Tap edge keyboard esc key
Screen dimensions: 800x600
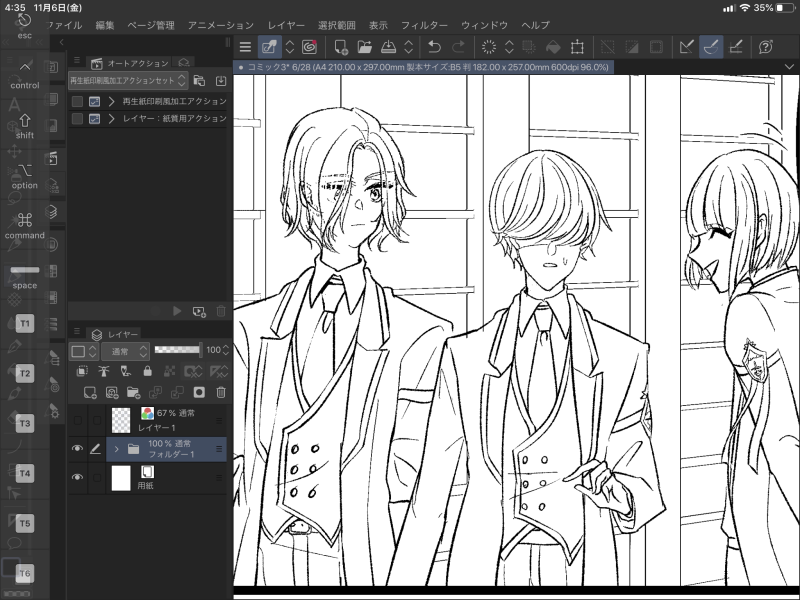point(24,27)
